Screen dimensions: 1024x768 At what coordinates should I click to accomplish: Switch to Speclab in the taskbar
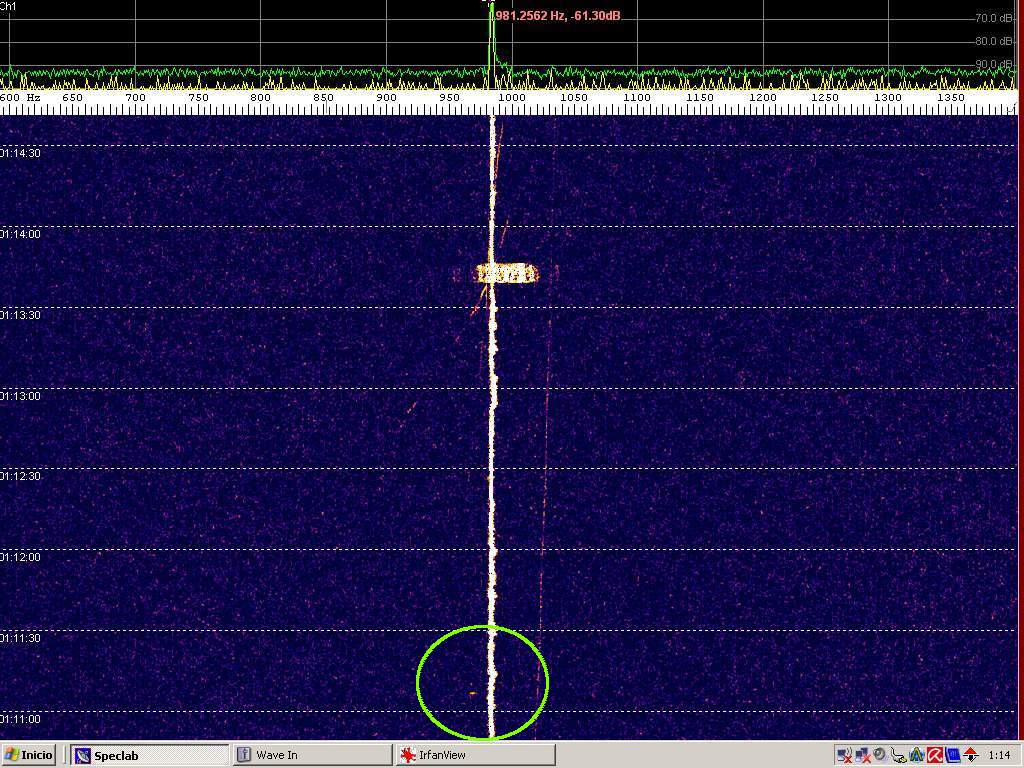click(x=150, y=755)
